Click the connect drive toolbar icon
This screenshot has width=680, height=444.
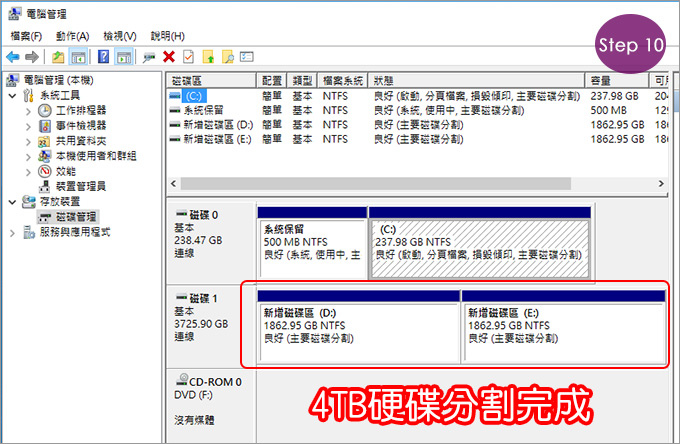(x=149, y=57)
